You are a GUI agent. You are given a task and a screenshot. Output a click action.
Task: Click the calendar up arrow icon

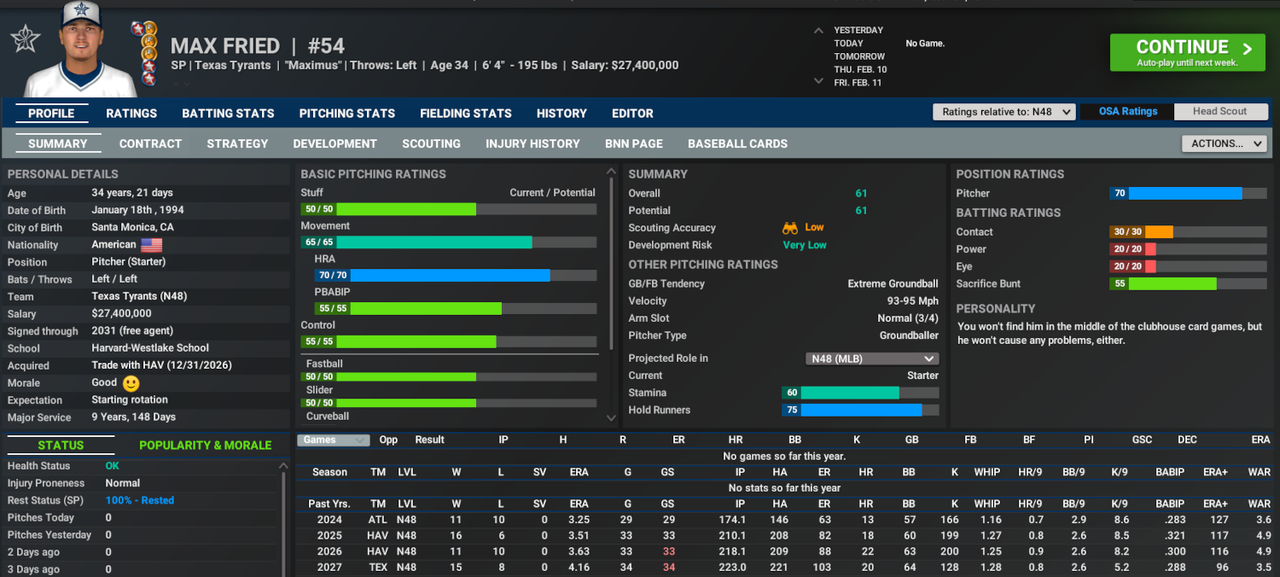(x=819, y=31)
